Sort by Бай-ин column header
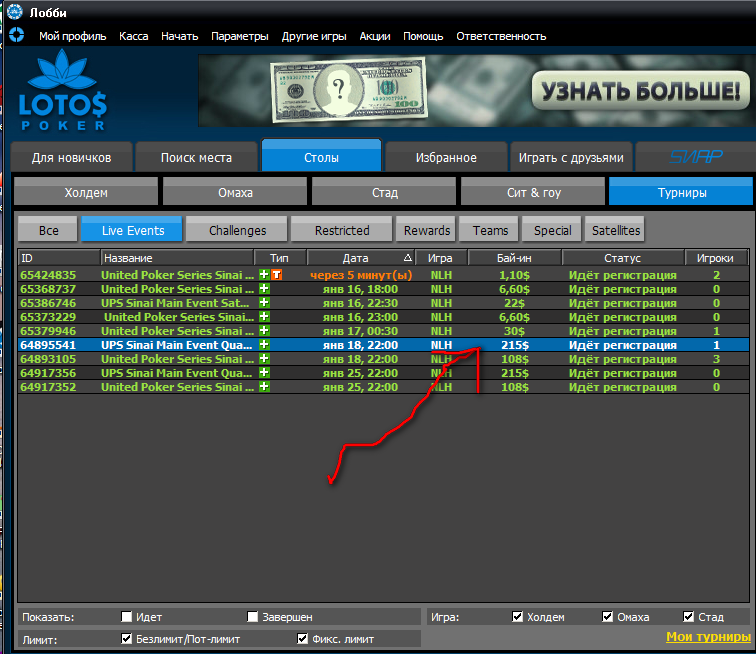The width and height of the screenshot is (756, 654). 514,258
